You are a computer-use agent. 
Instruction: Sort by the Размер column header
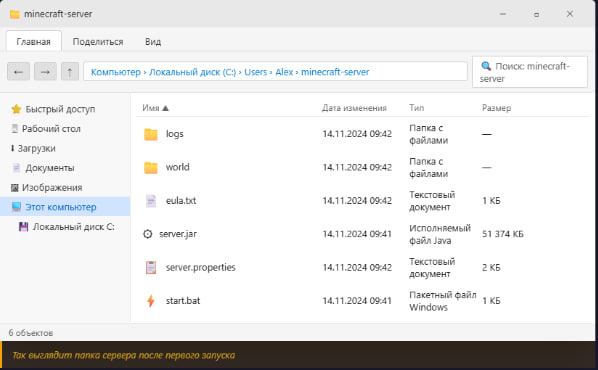point(496,108)
